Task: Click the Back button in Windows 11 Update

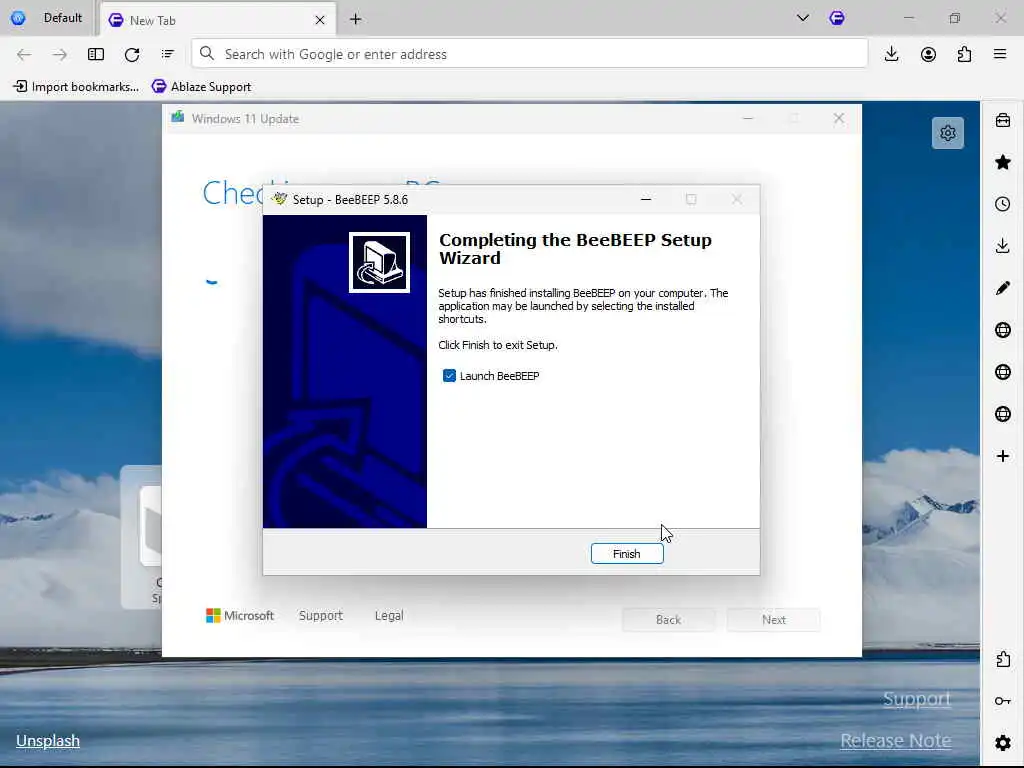Action: [668, 620]
